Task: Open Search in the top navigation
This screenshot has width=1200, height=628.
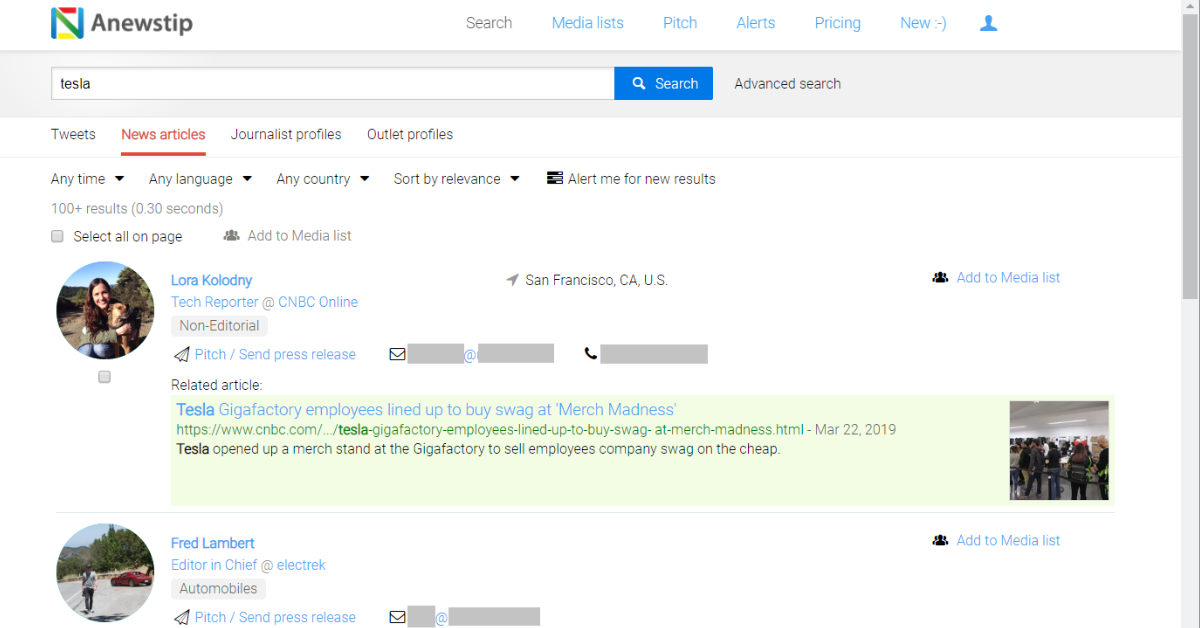Action: 489,23
